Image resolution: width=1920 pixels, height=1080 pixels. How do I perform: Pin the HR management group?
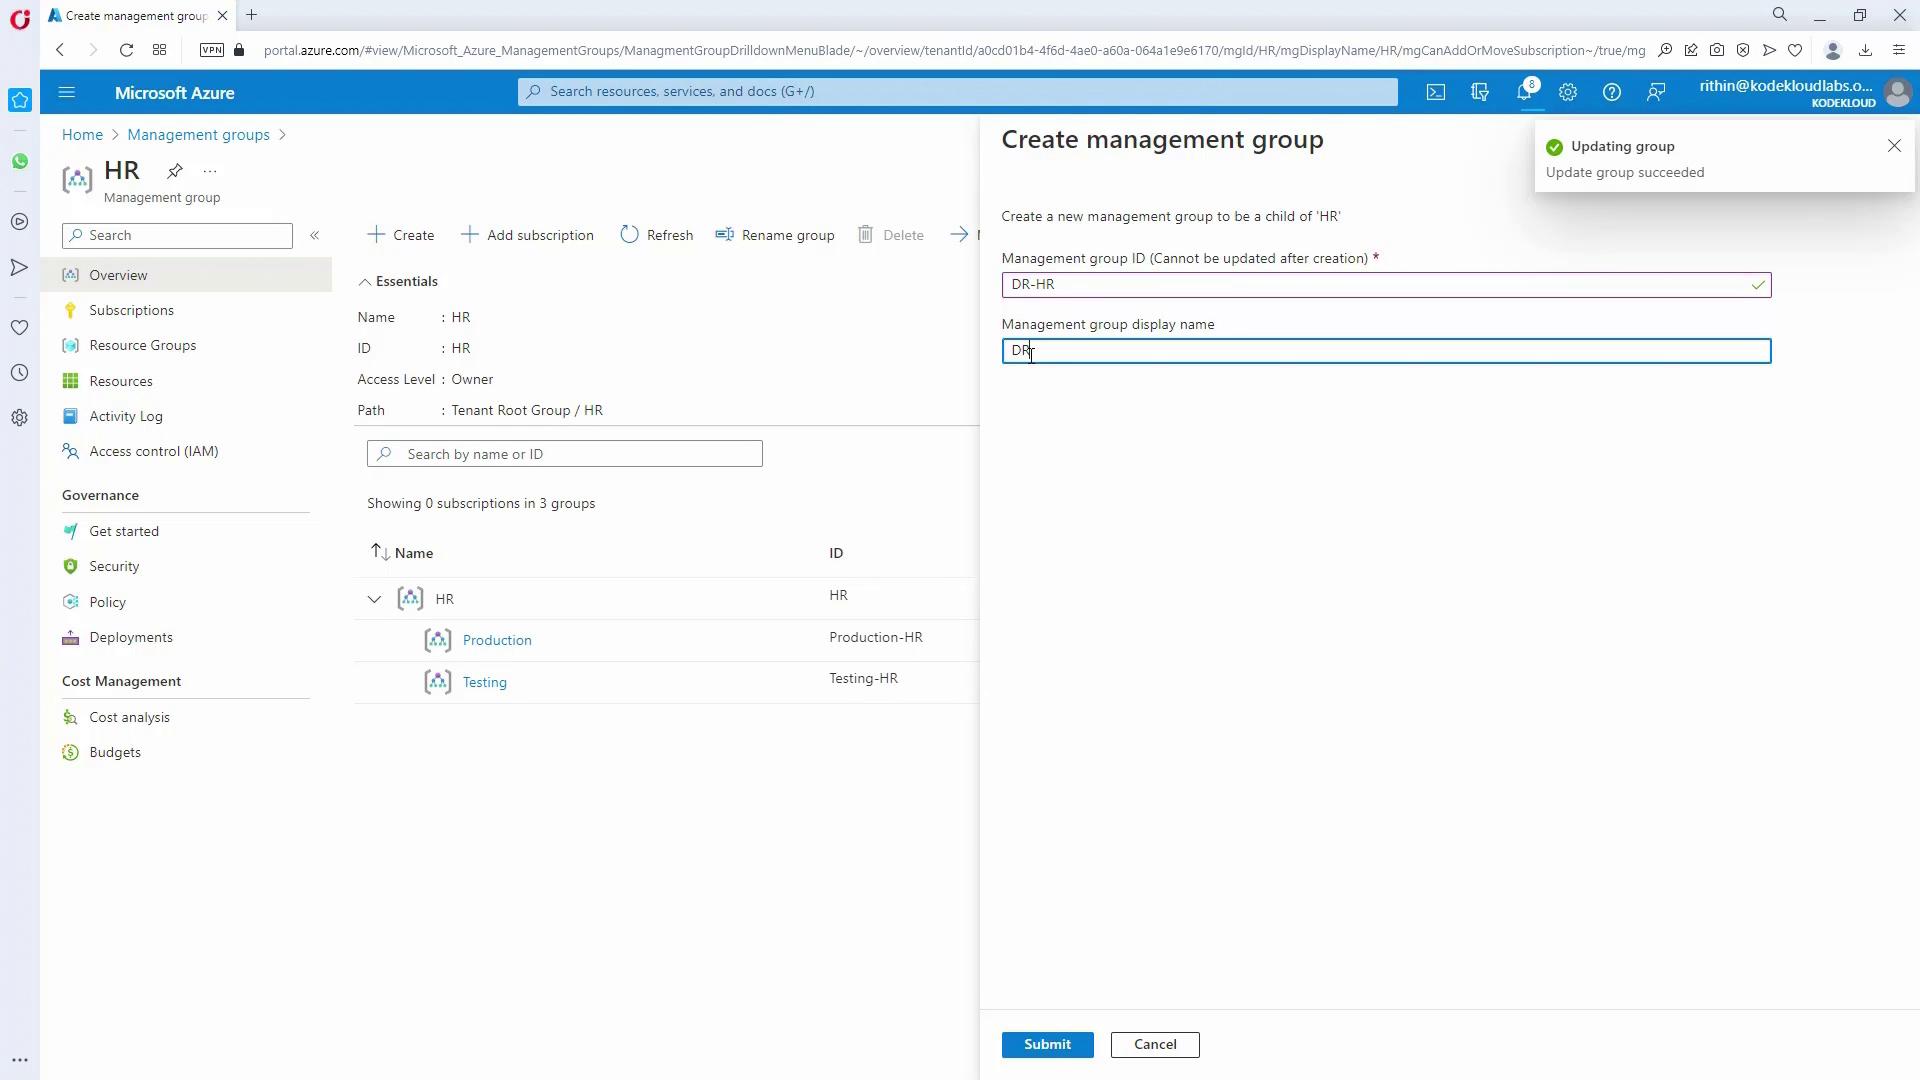coord(175,170)
